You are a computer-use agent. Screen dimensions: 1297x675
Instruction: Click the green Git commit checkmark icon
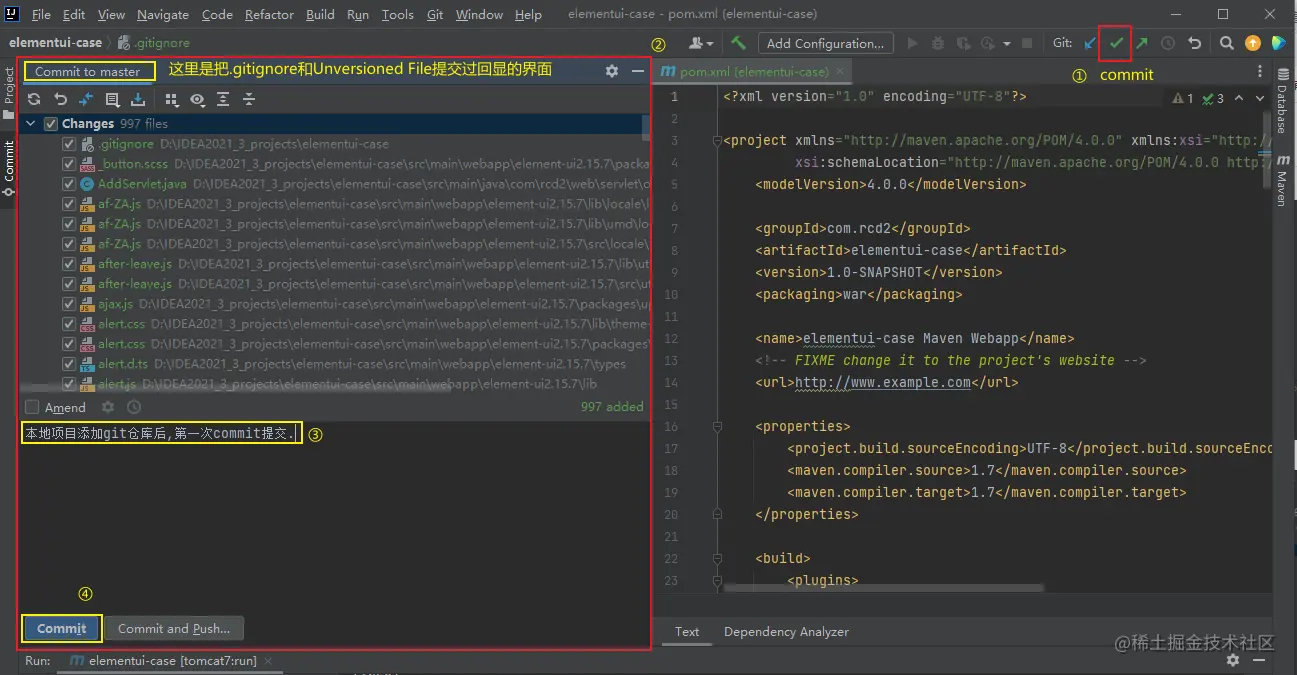pos(1116,43)
